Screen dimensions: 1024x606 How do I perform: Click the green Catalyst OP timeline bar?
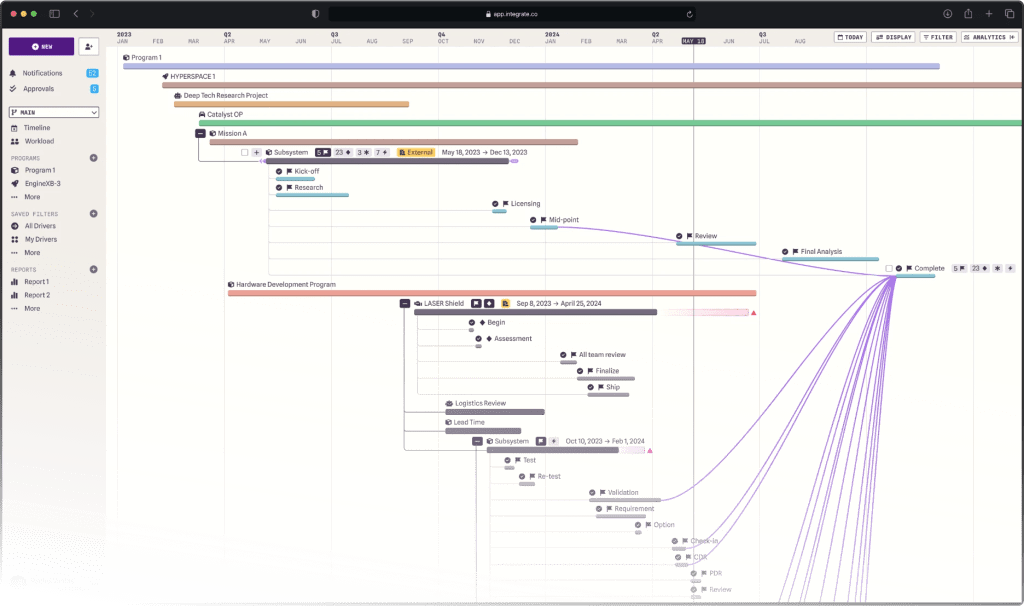(600, 123)
